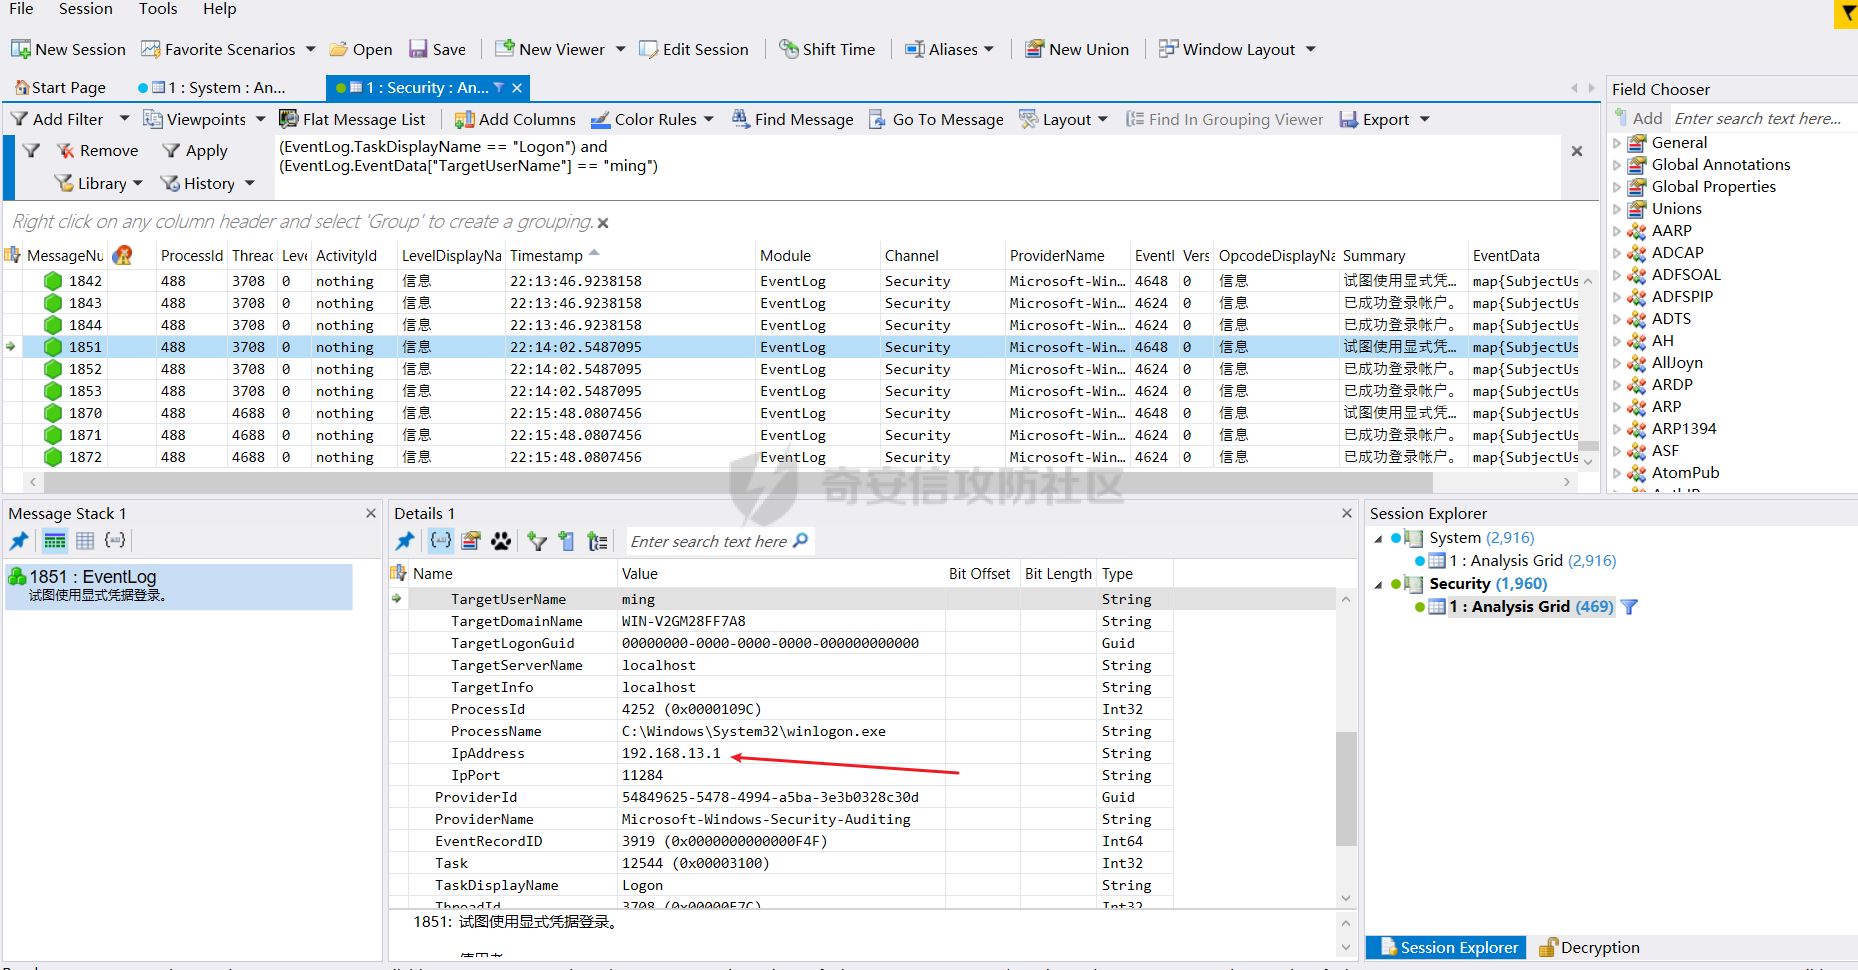Click the Details filter icon

[x=537, y=541]
